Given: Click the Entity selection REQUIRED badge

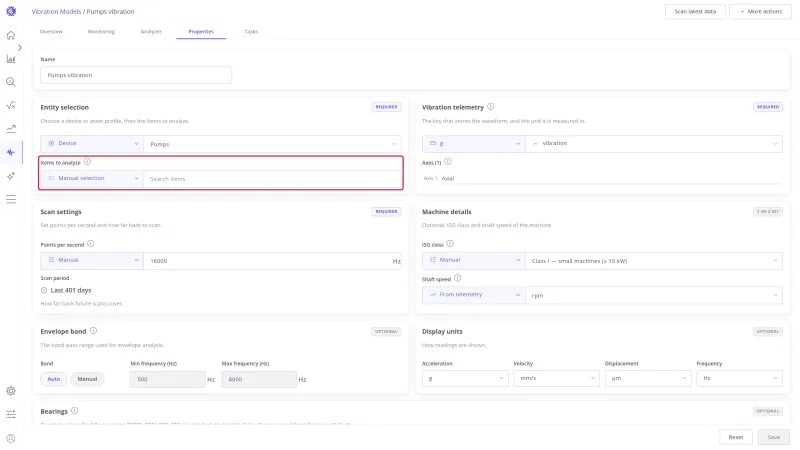Looking at the screenshot, I should pyautogui.click(x=386, y=107).
